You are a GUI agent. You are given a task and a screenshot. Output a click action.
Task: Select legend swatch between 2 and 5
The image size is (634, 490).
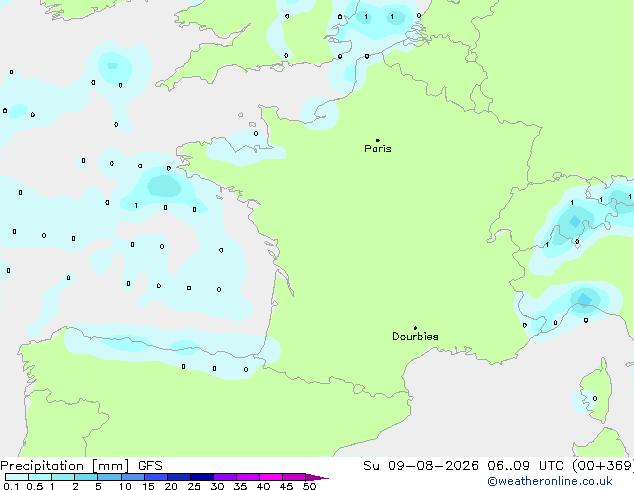[x=86, y=477]
